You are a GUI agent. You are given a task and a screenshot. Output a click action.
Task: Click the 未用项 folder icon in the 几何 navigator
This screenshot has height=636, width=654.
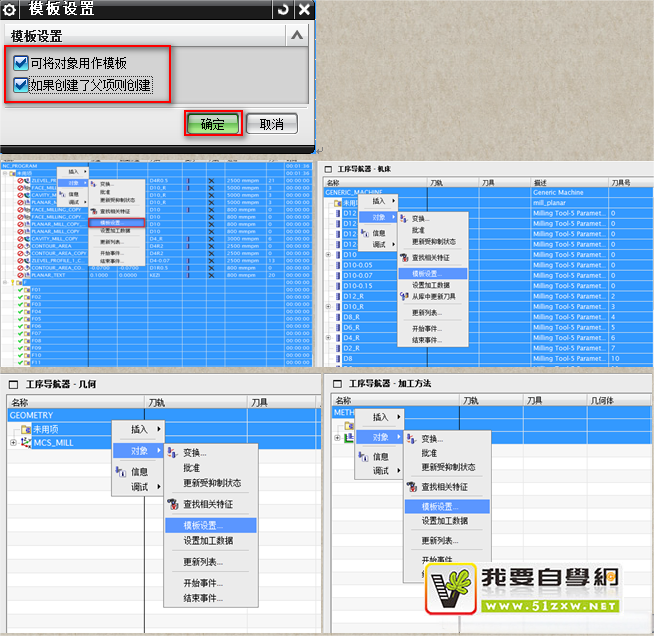26,428
